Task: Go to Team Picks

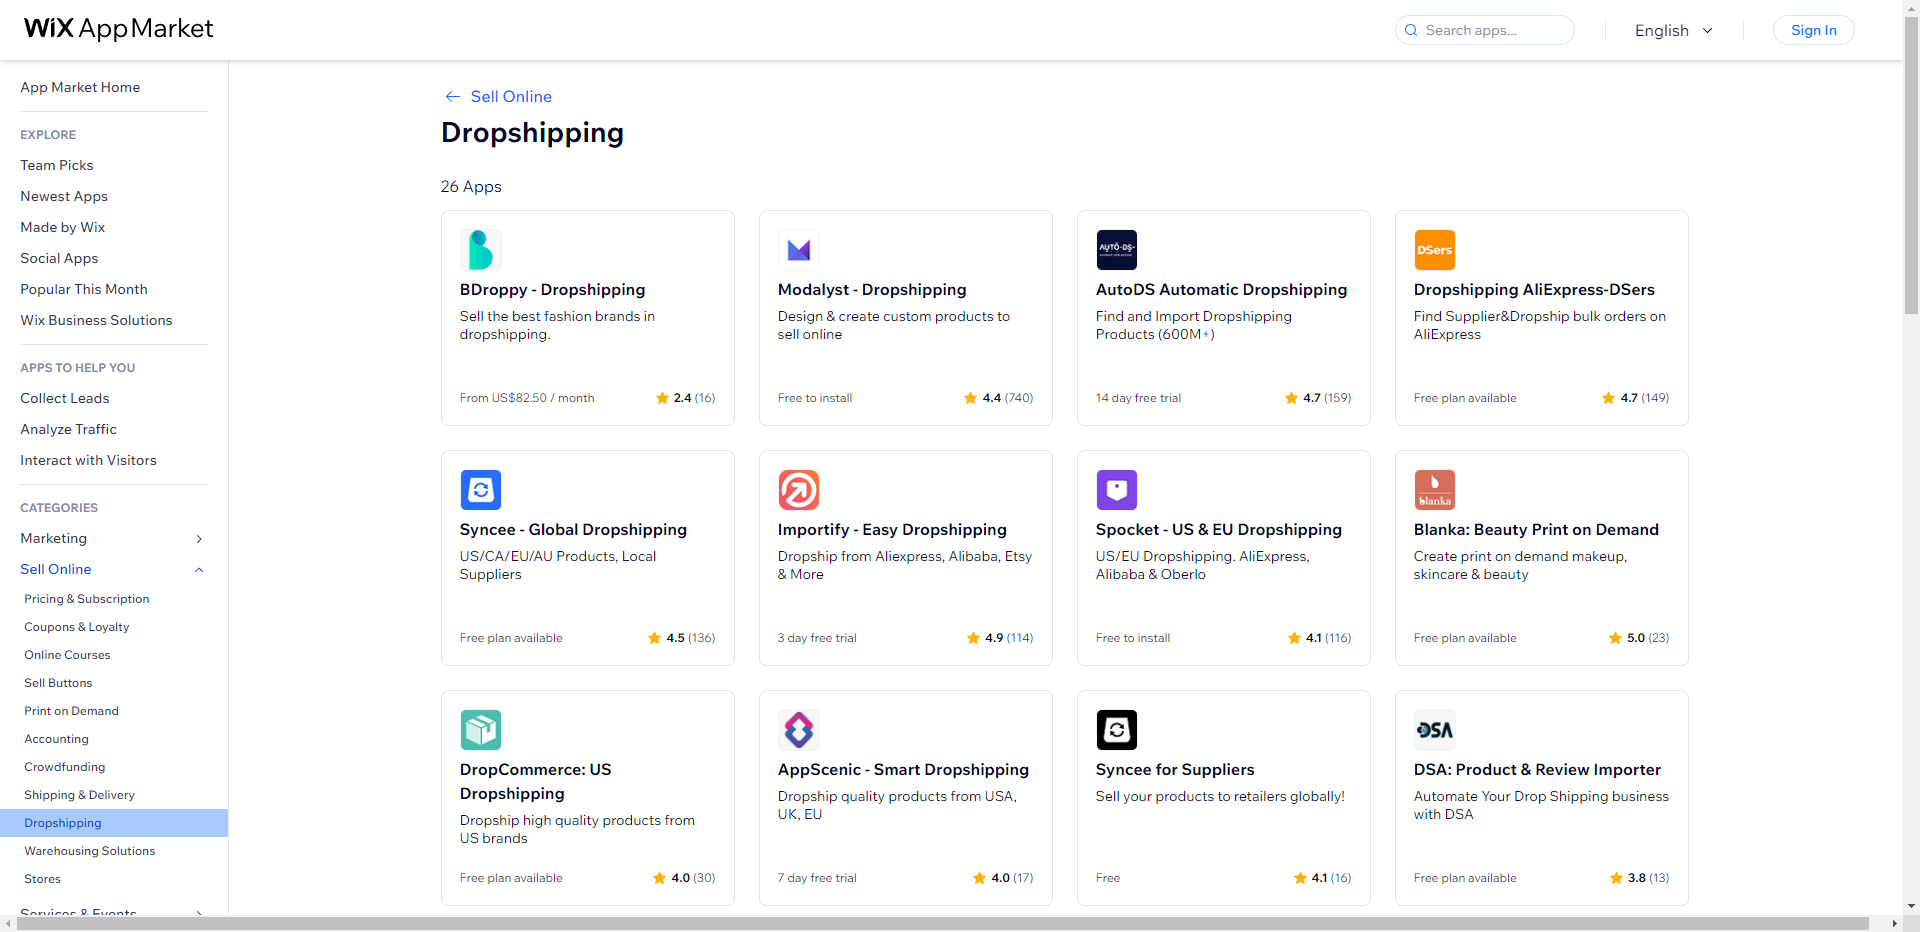Action: pyautogui.click(x=57, y=165)
